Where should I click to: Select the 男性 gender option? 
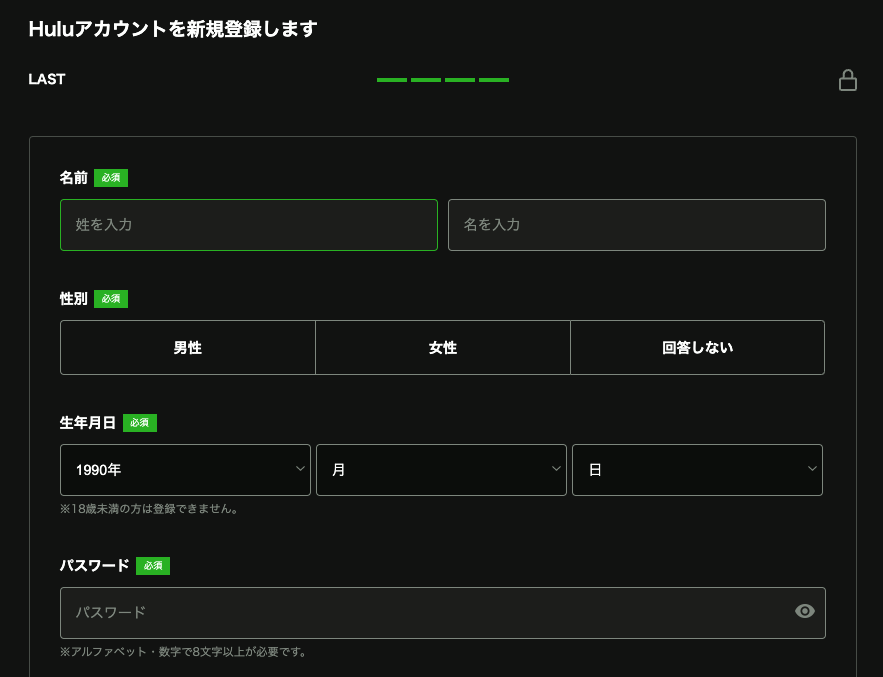[x=187, y=347]
